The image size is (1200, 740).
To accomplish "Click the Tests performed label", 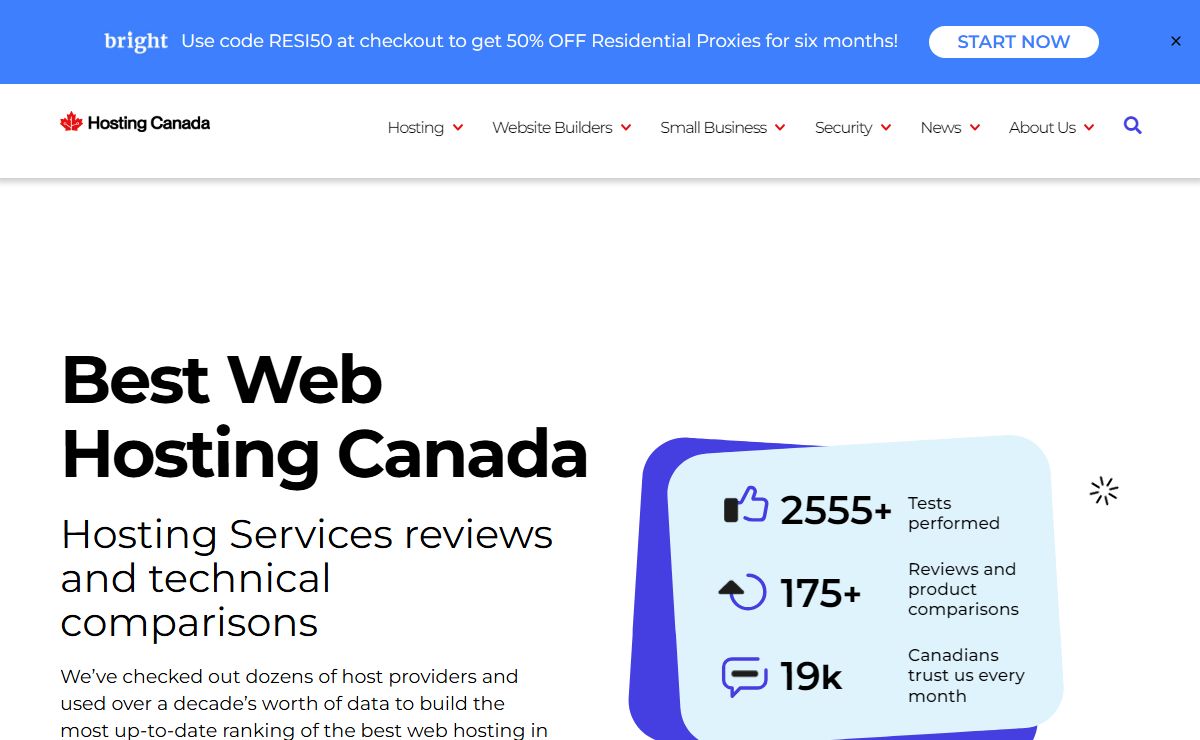I will click(x=954, y=513).
